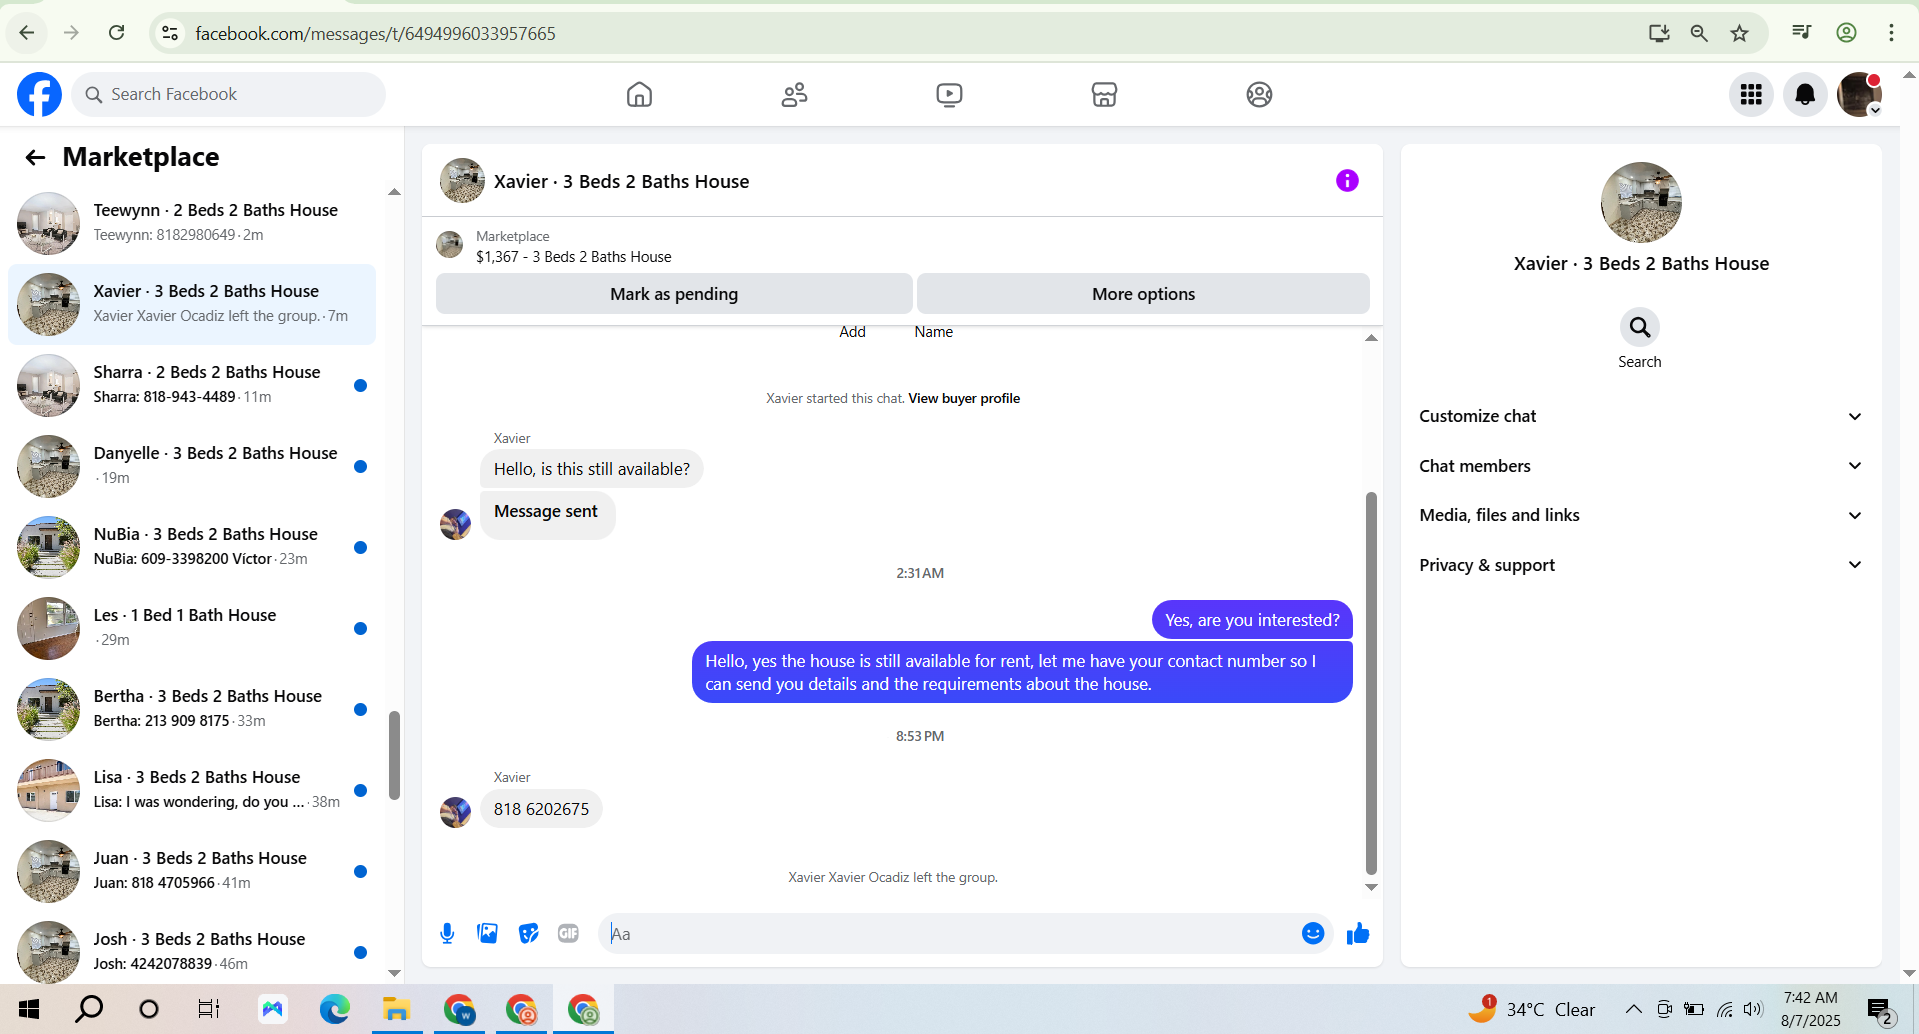This screenshot has width=1919, height=1034.
Task: Select Xavier 3 Beds 2 Baths chat
Action: (192, 304)
